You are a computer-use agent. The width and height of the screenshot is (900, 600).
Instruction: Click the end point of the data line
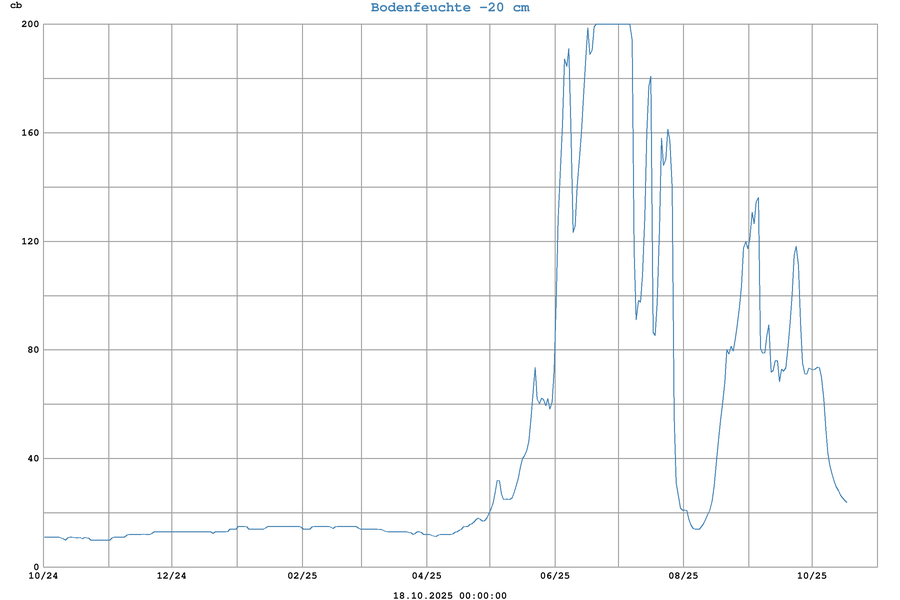(846, 502)
